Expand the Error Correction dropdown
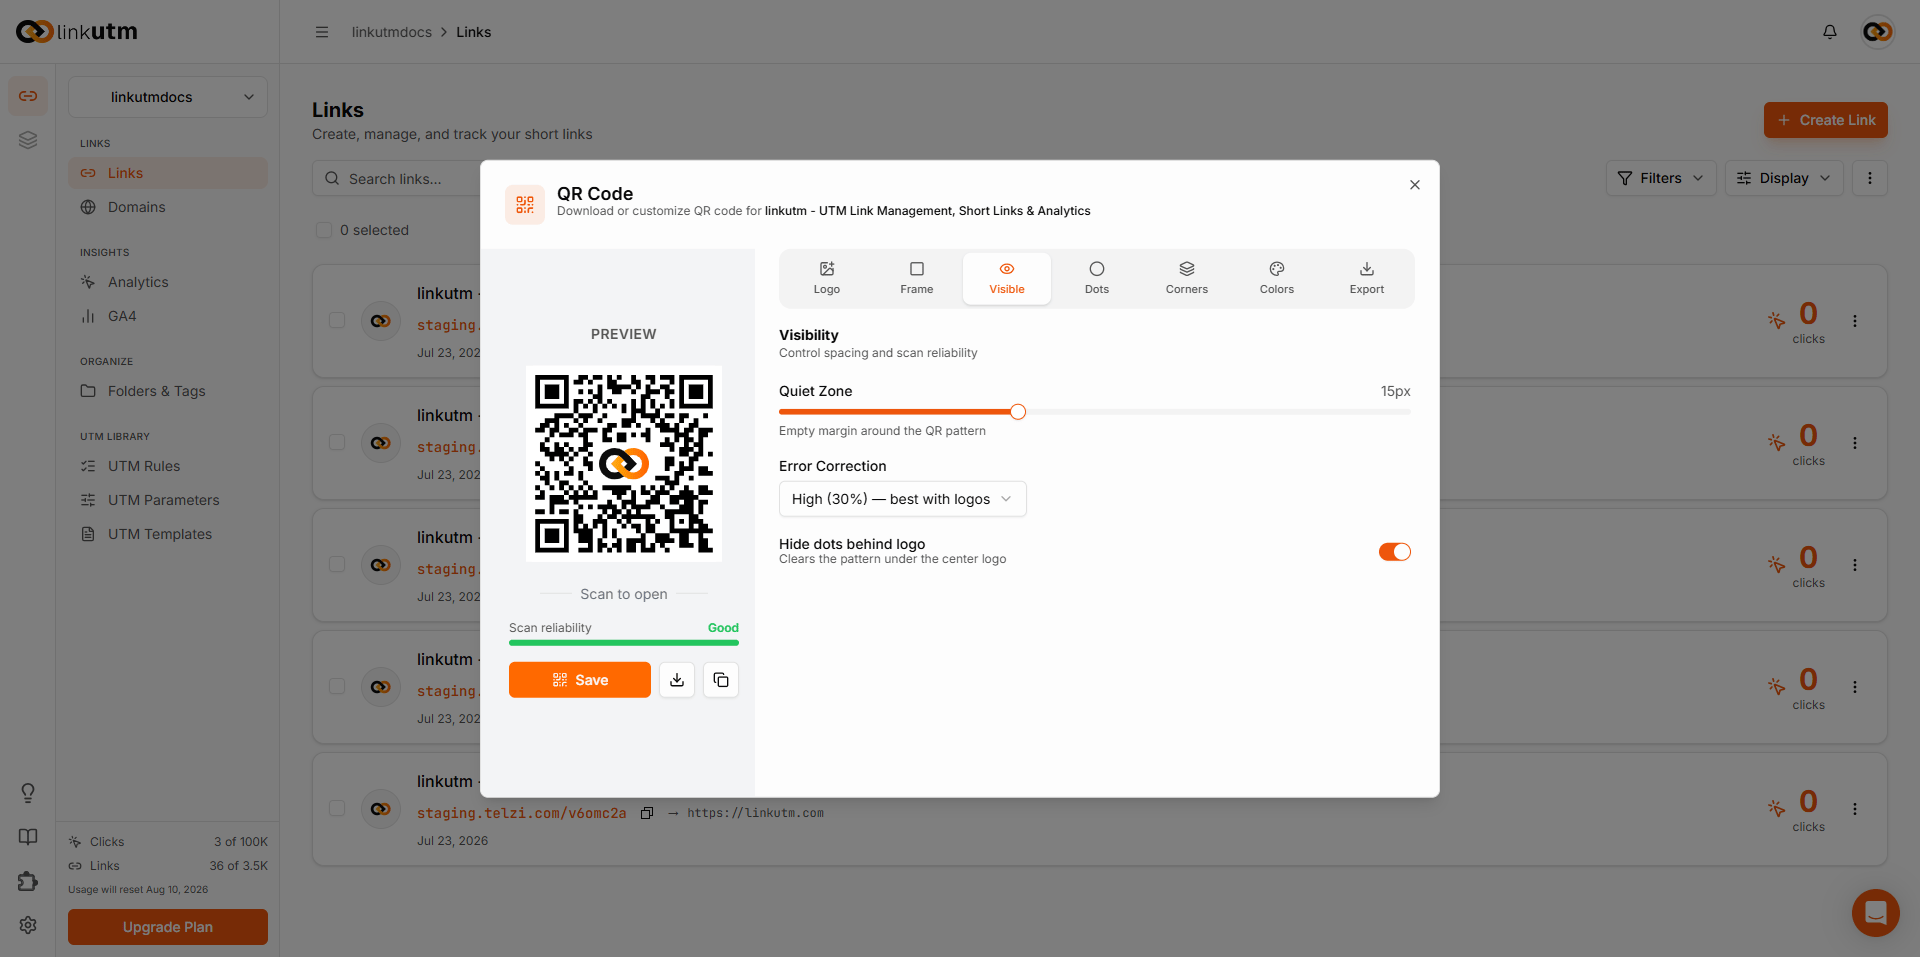 (903, 499)
